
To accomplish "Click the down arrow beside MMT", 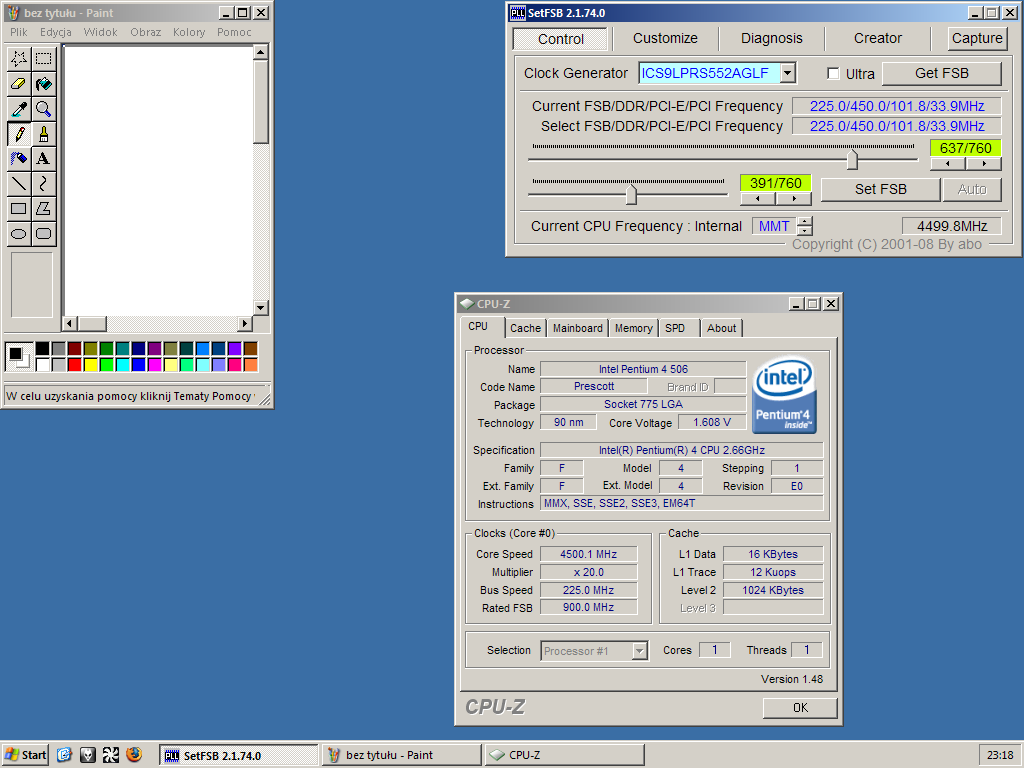I will 805,231.
